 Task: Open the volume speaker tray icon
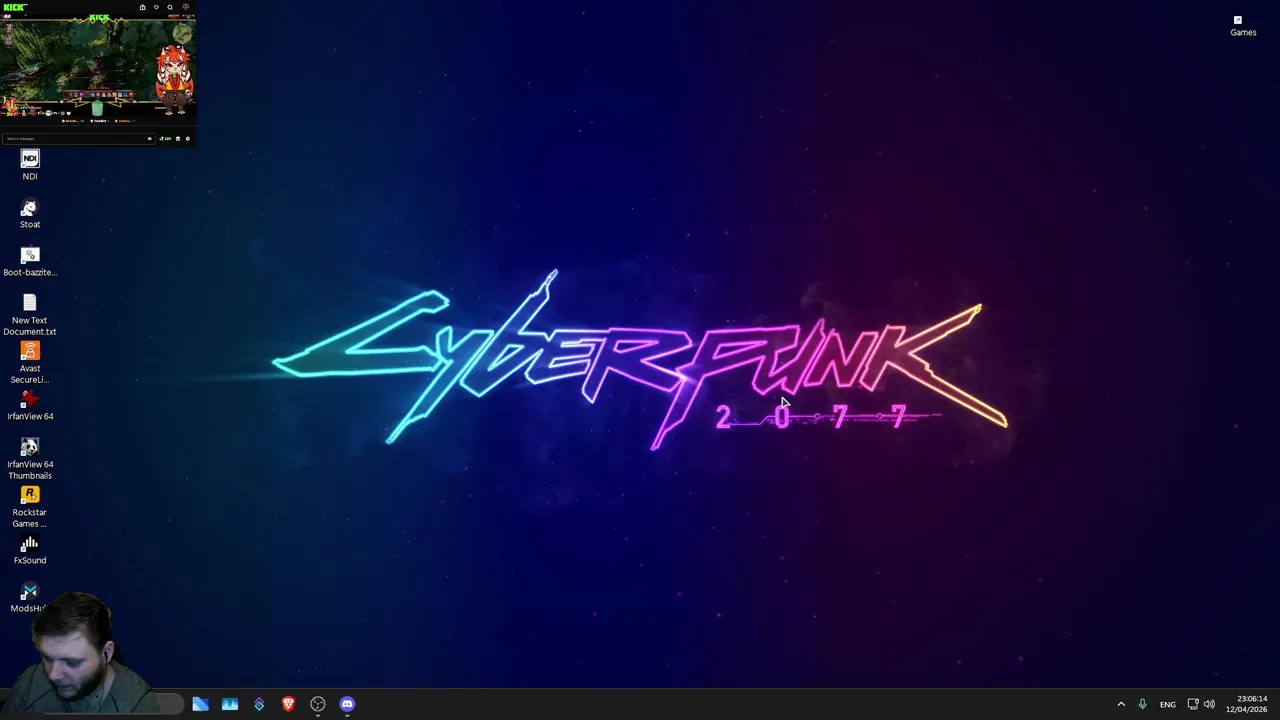(x=1209, y=704)
